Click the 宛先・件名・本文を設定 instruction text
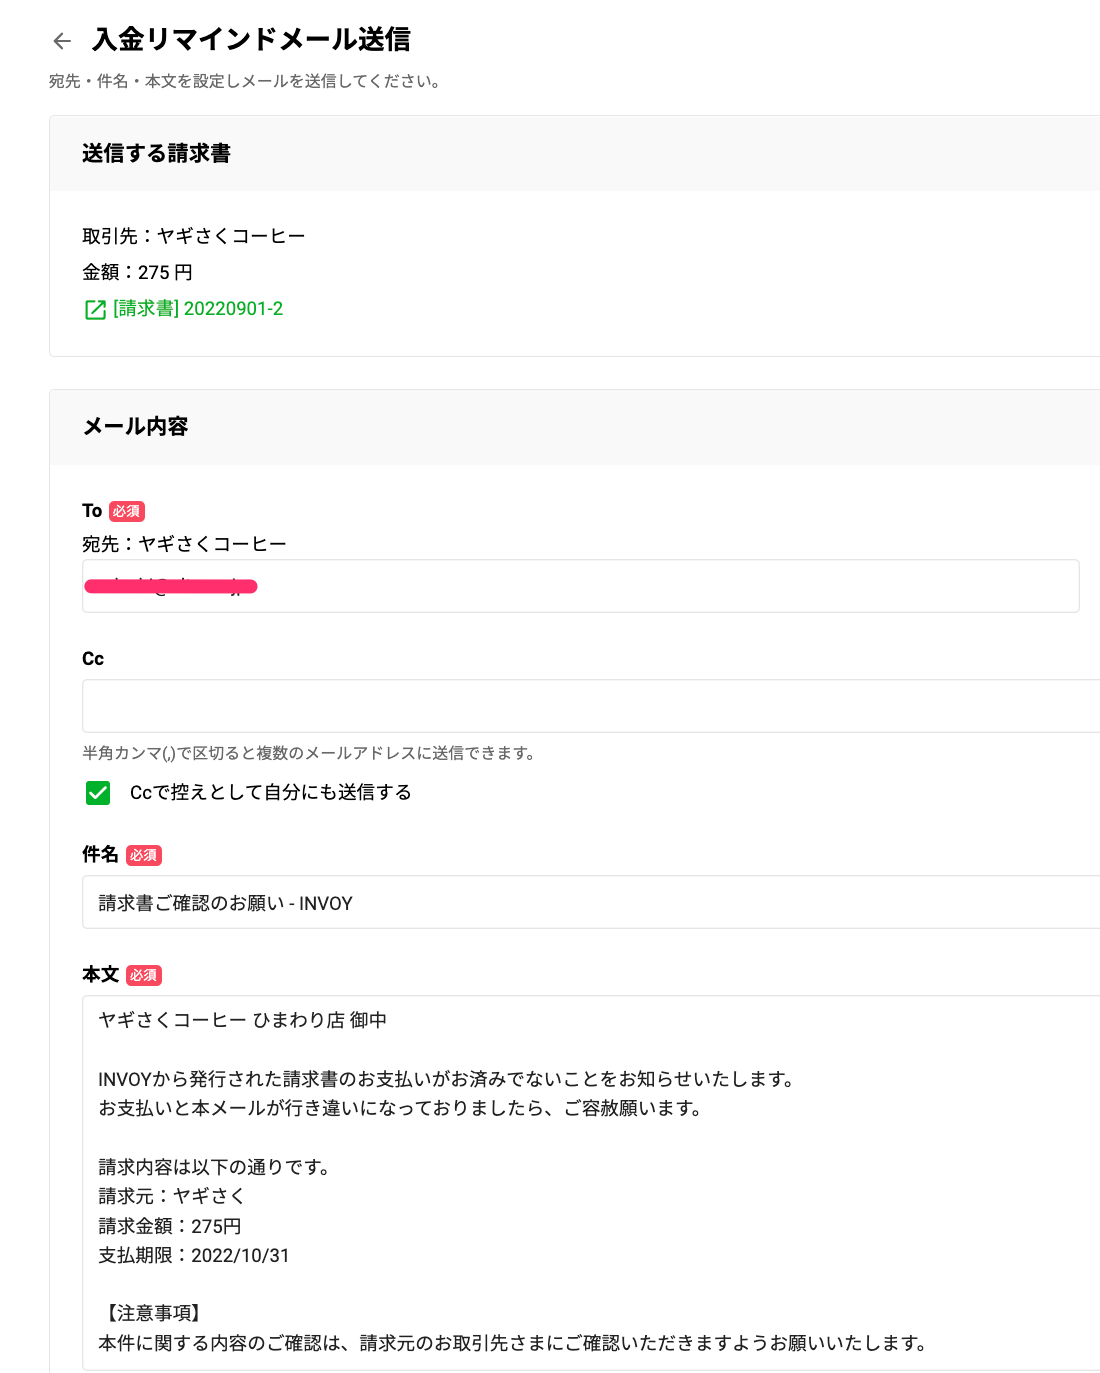This screenshot has width=1100, height=1373. pos(245,81)
